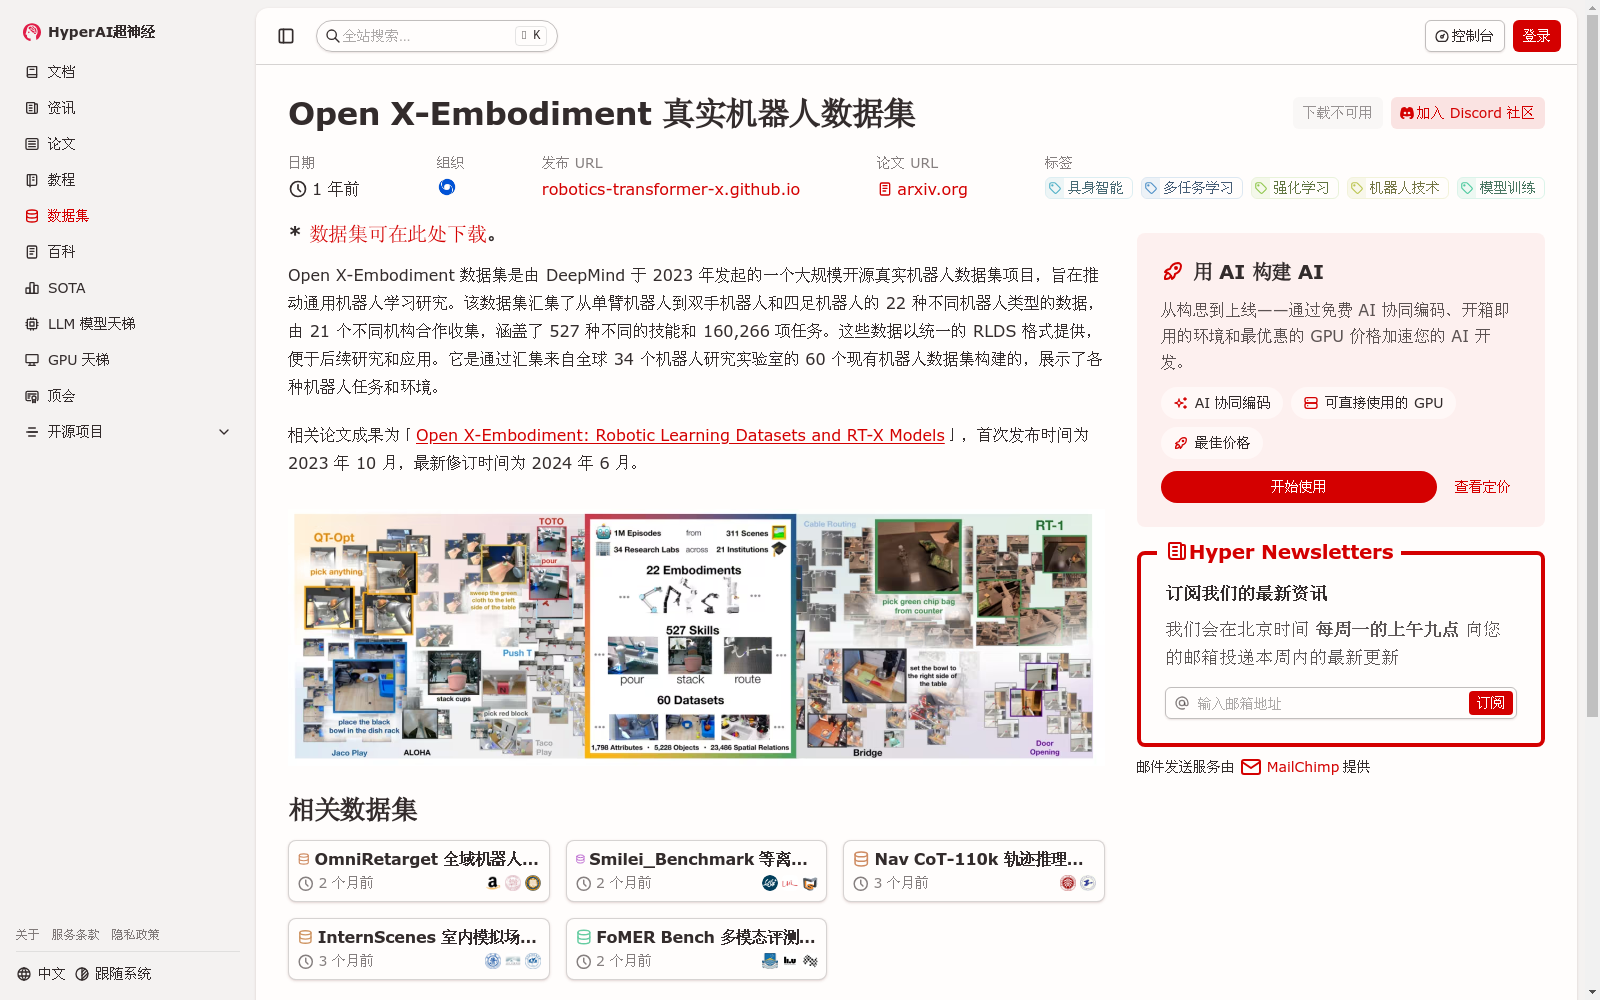Open the Smilei_Benchmark dataset card
The image size is (1600, 1000).
[696, 871]
